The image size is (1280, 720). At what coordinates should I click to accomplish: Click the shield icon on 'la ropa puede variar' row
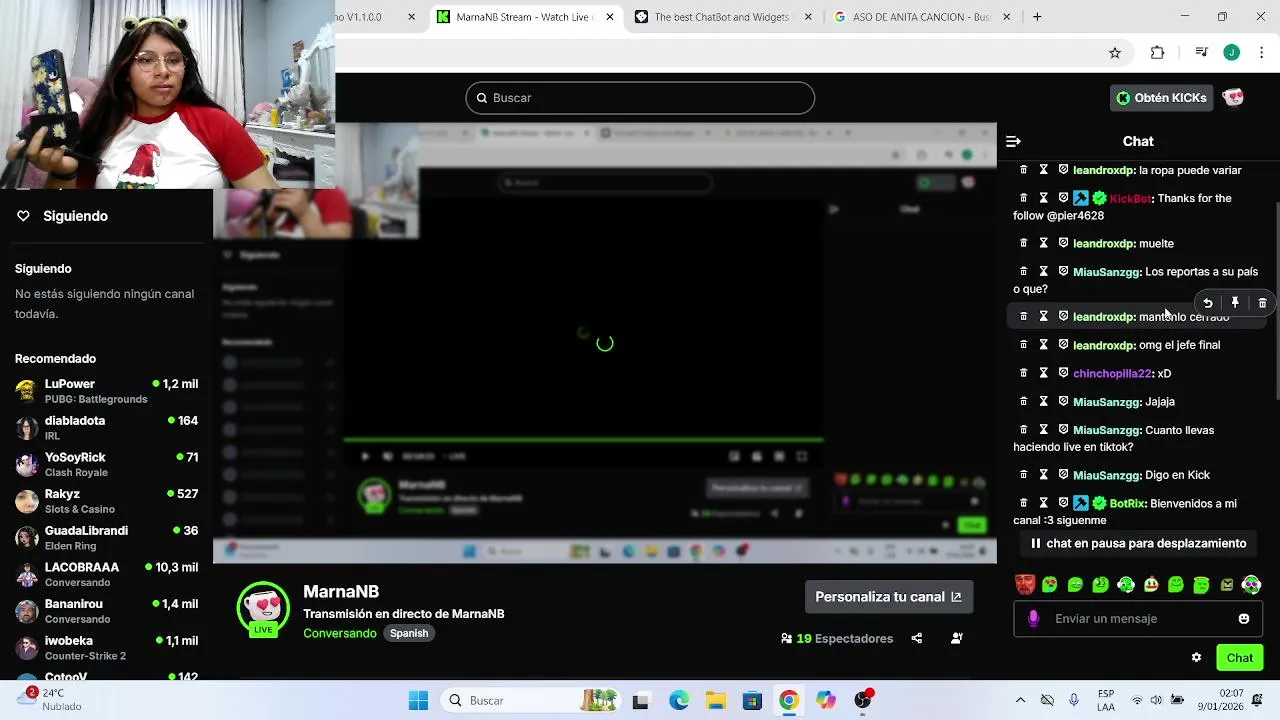coord(1063,170)
